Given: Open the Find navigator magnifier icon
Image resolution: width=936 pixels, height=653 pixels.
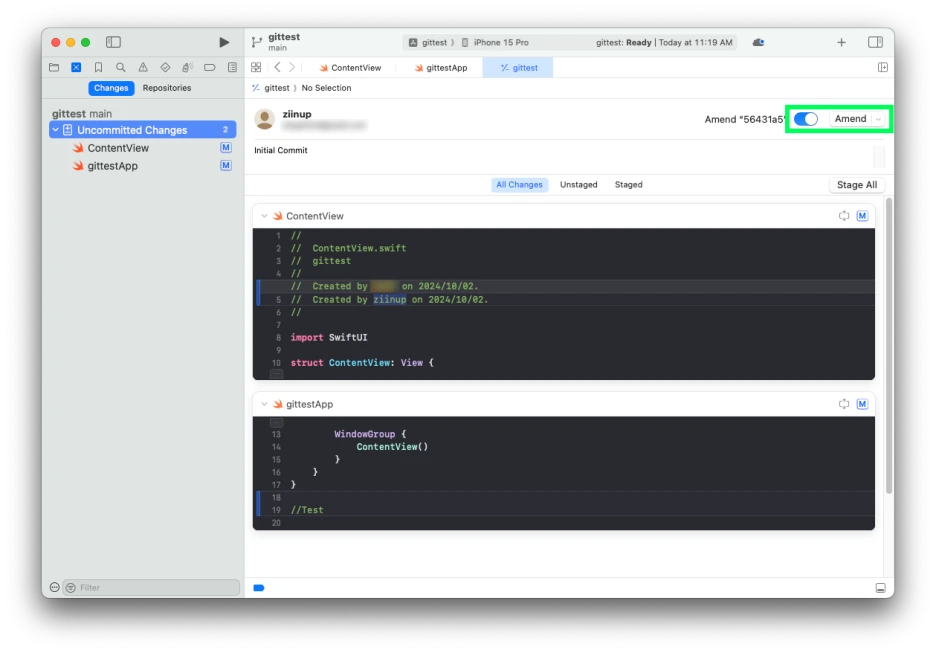Looking at the screenshot, I should pos(121,67).
